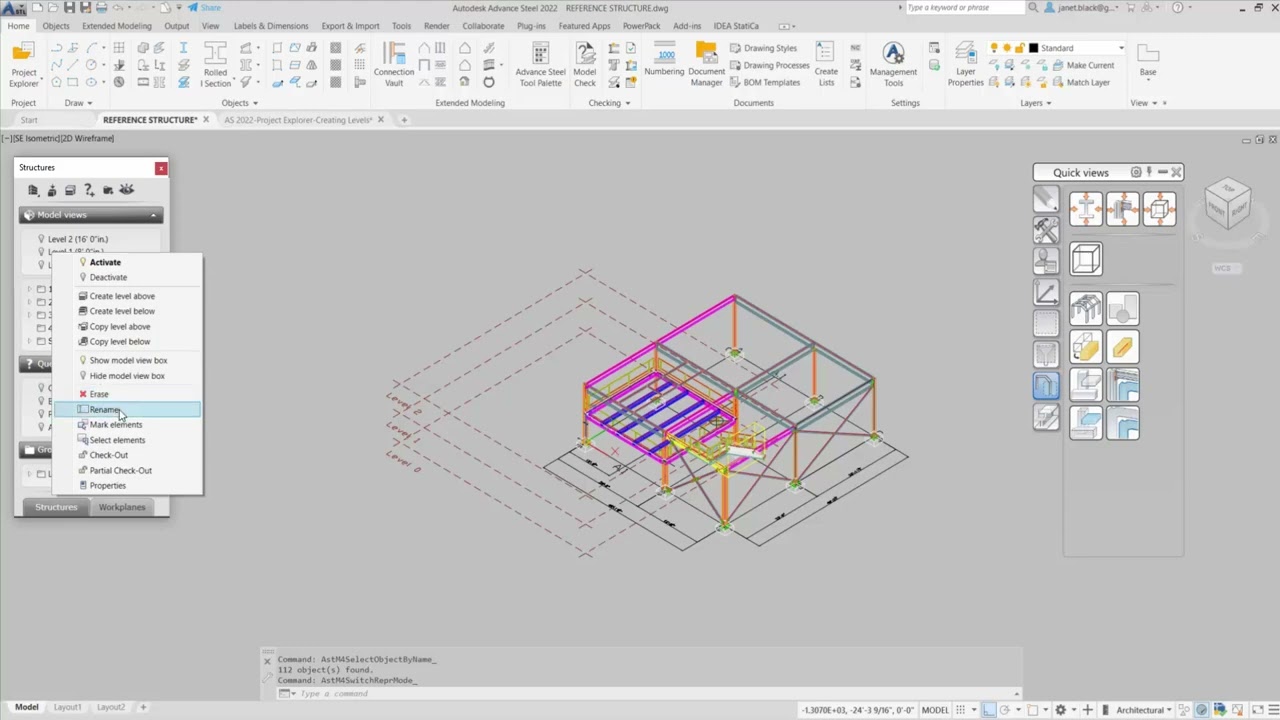The height and width of the screenshot is (720, 1280).
Task: Expand the View panel dropdown
Action: click(x=1148, y=103)
